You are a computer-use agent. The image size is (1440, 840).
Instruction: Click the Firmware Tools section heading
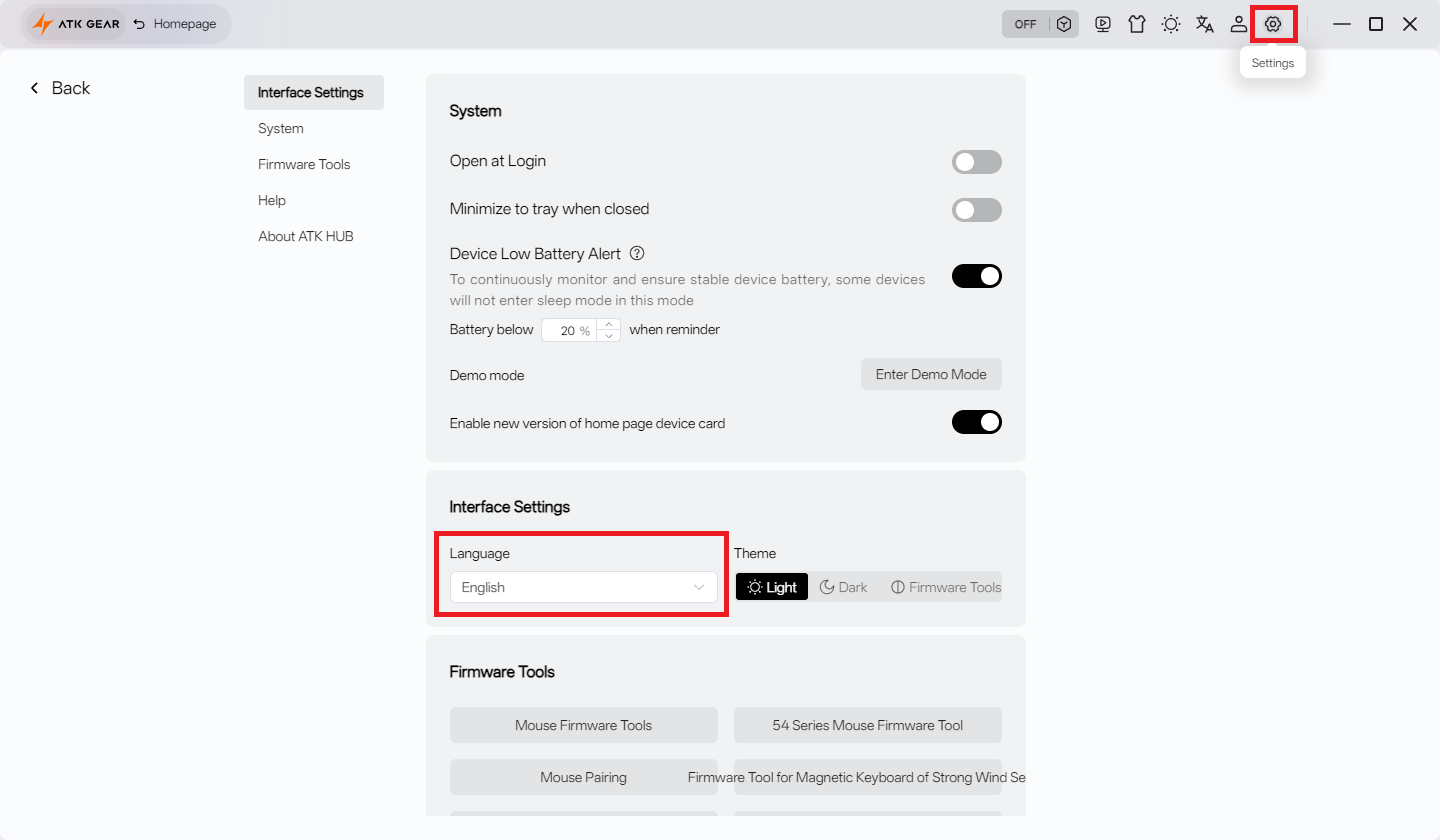point(502,671)
